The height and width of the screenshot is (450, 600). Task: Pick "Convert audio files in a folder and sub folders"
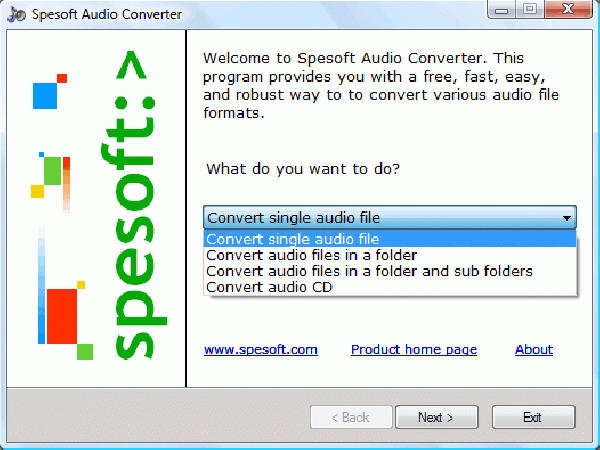(369, 271)
